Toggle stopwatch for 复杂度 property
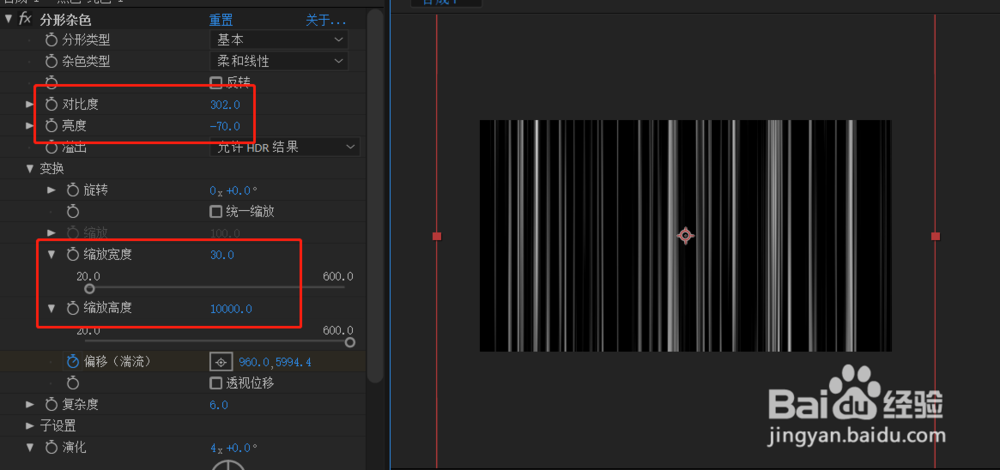This screenshot has height=470, width=1000. pyautogui.click(x=51, y=404)
